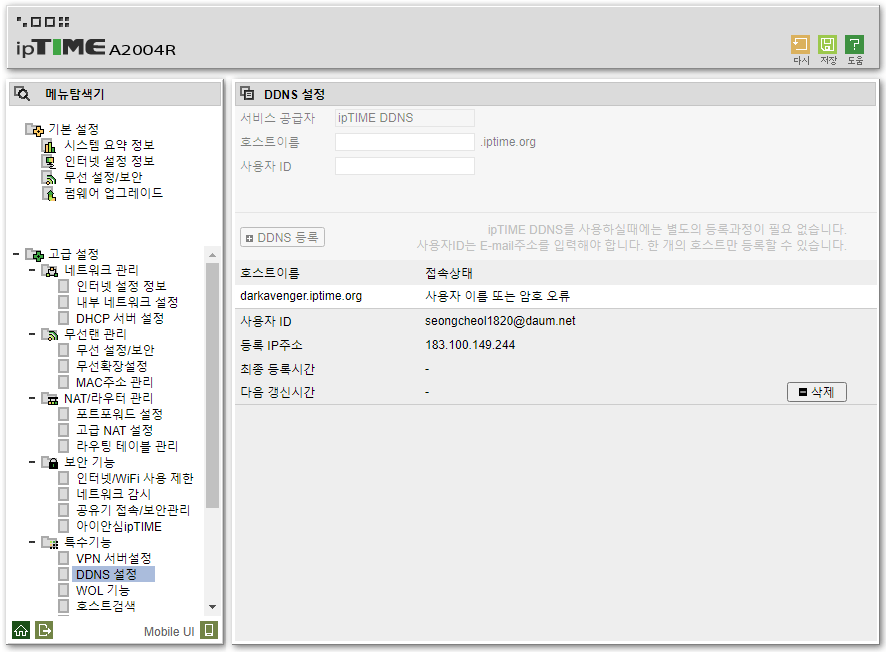The height and width of the screenshot is (652, 886).
Task: Click the seongcheol1820@daum.net user ID value
Action: point(500,321)
